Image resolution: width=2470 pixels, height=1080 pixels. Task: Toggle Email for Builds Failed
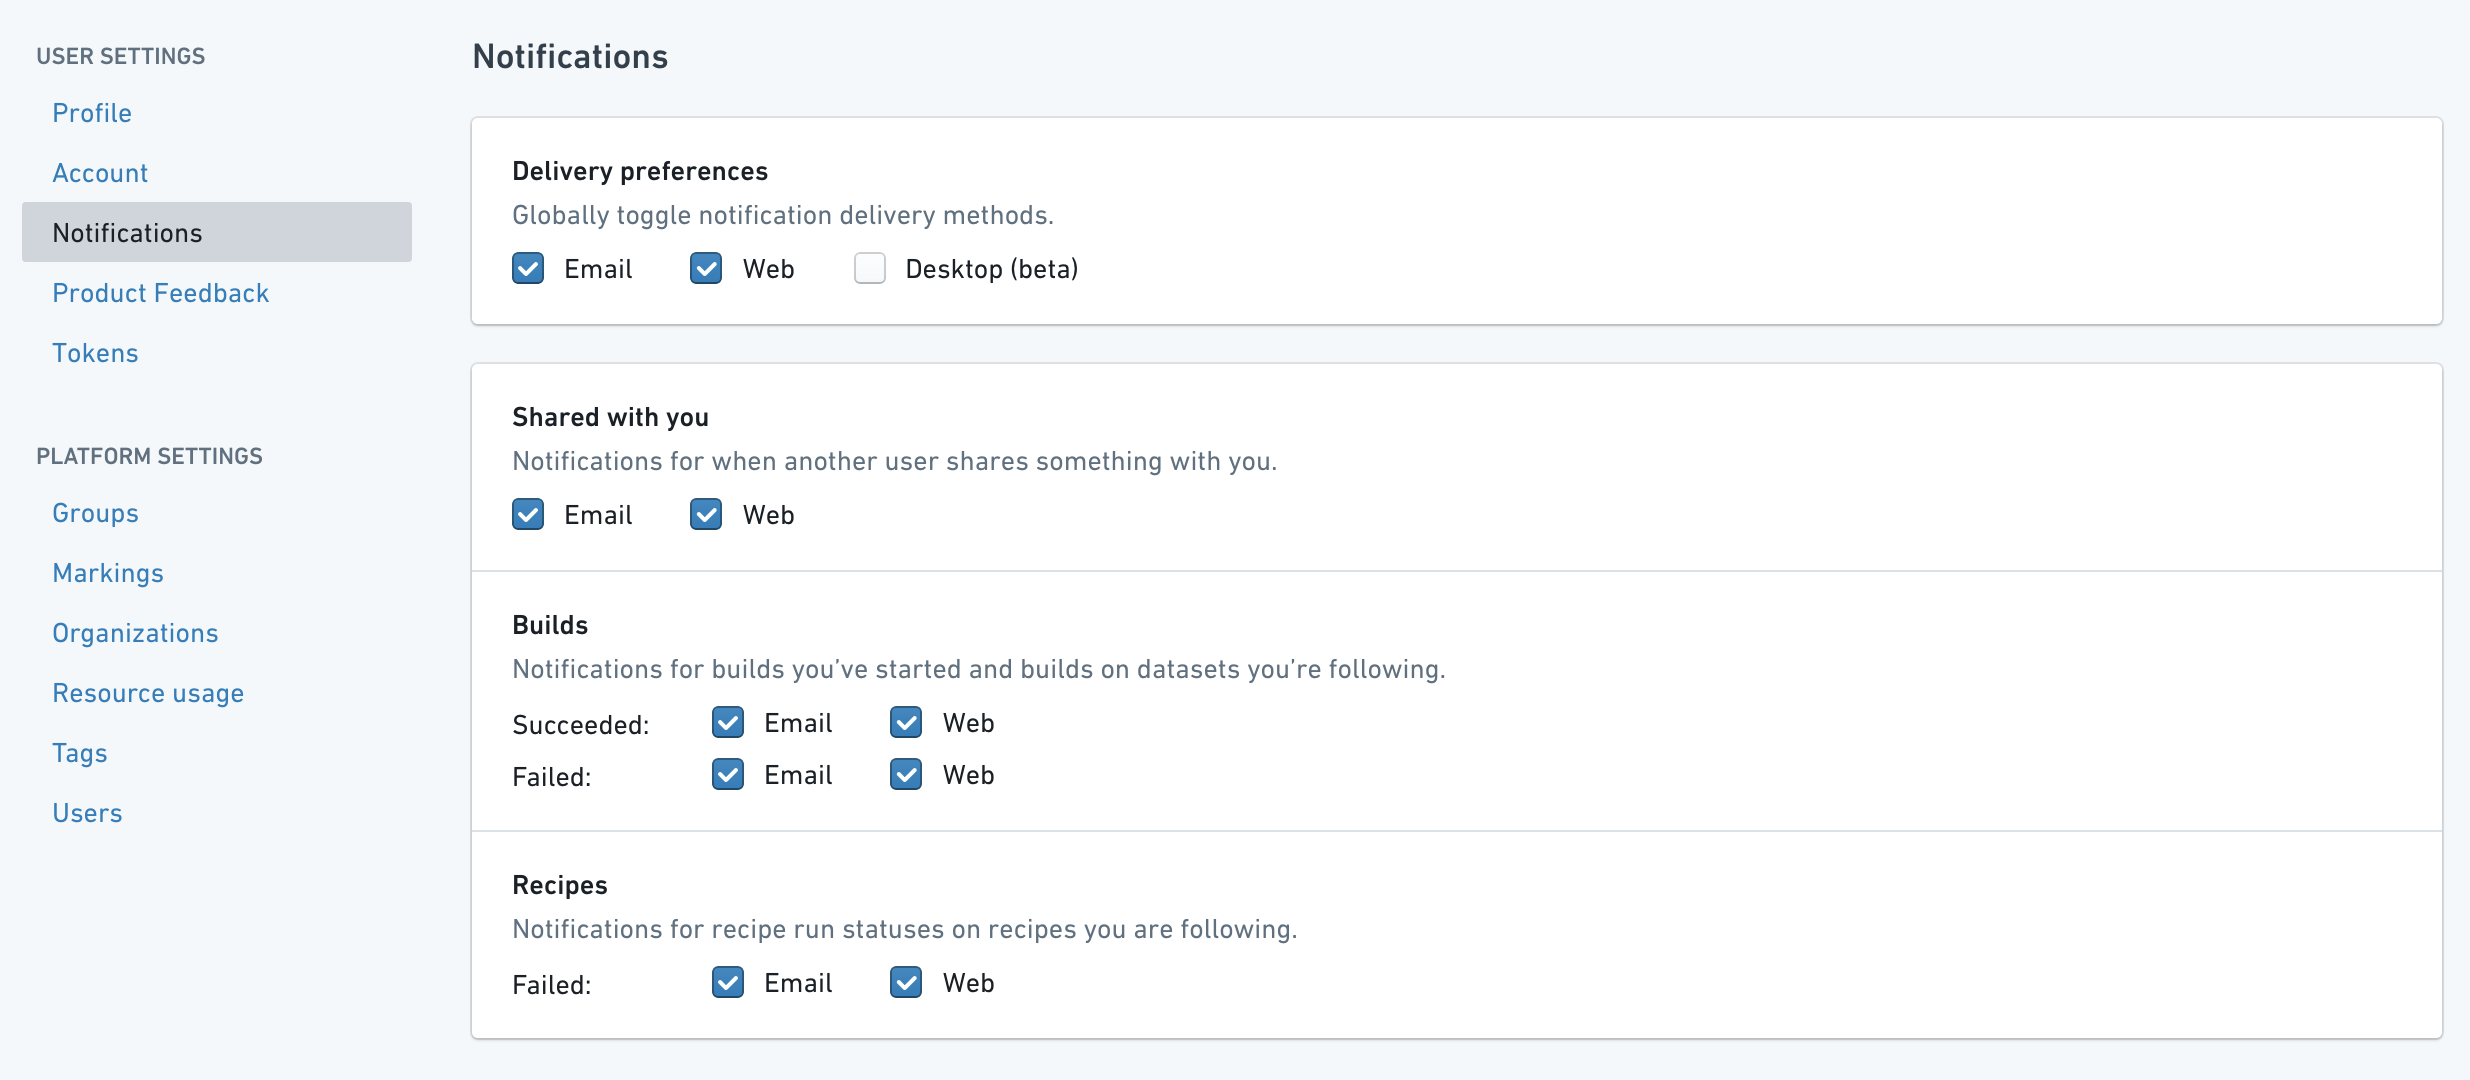tap(728, 775)
